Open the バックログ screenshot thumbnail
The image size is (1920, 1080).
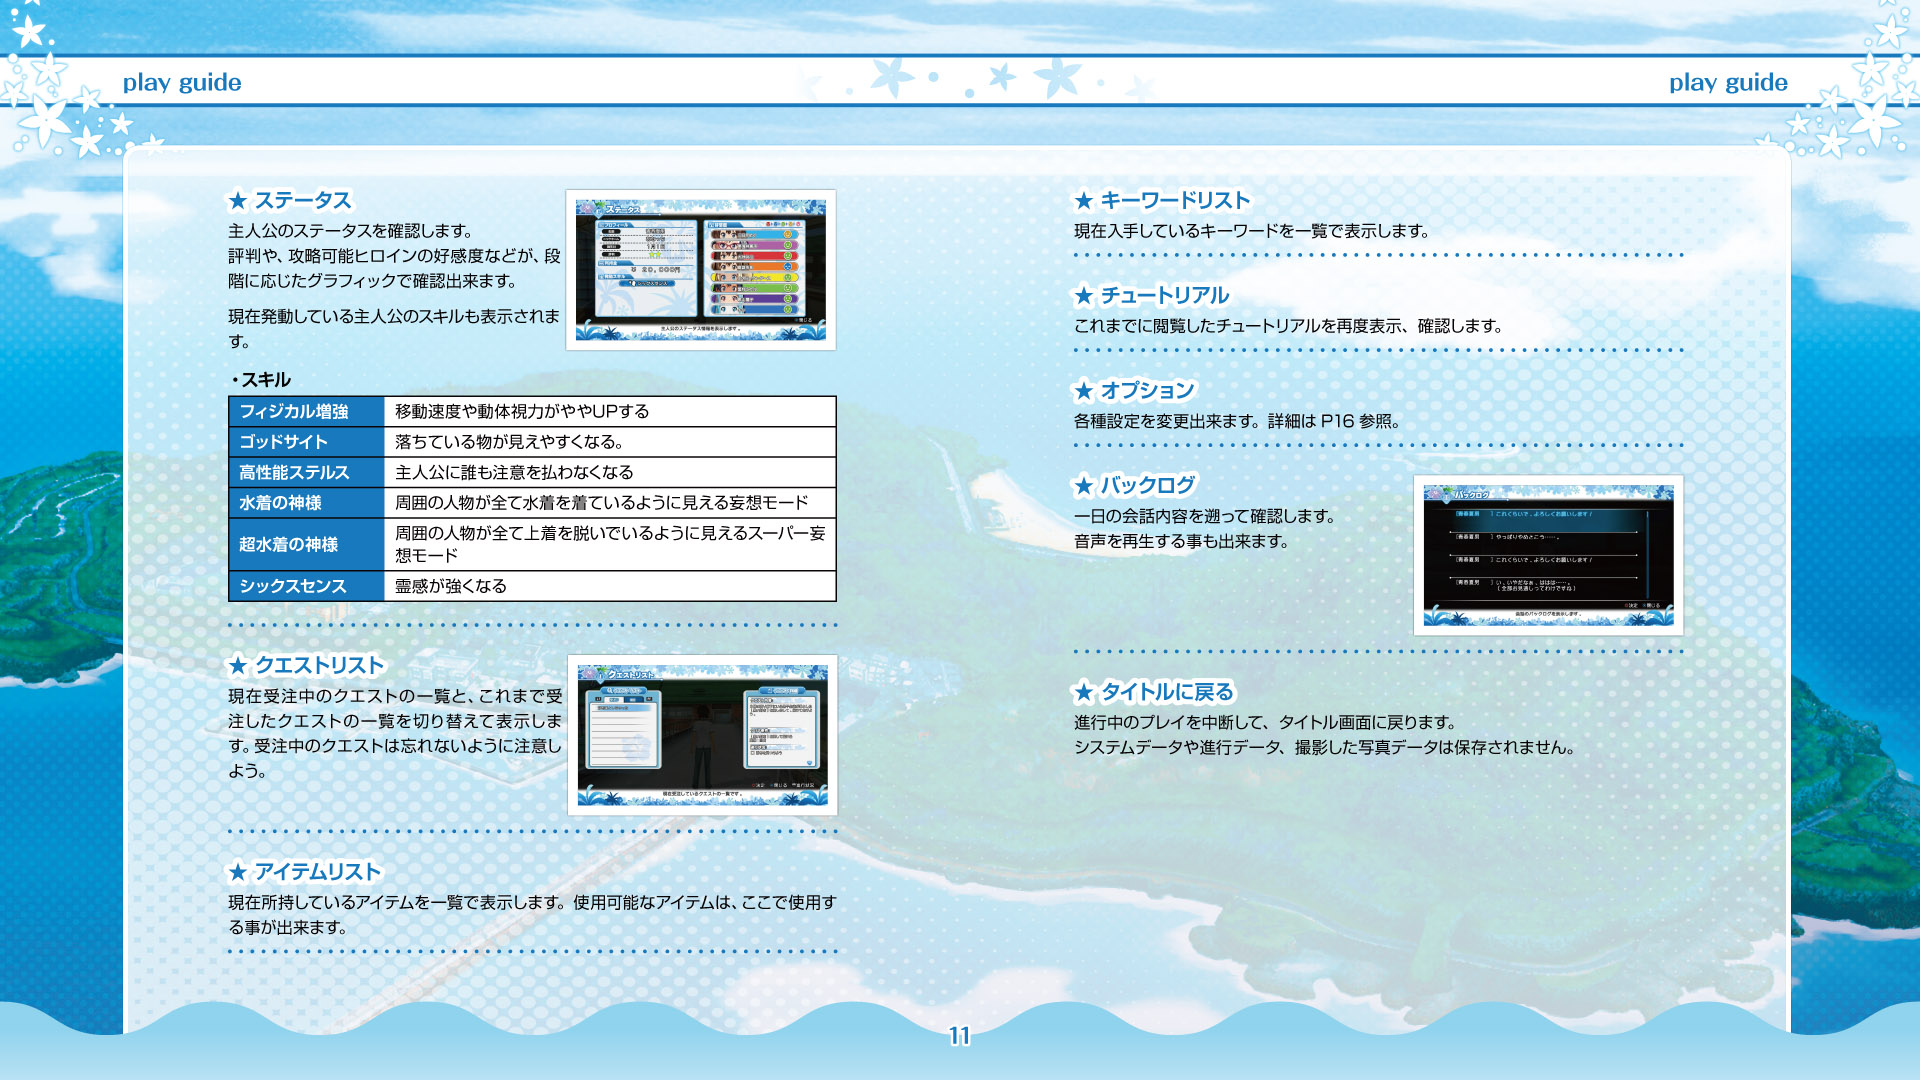tap(1548, 555)
